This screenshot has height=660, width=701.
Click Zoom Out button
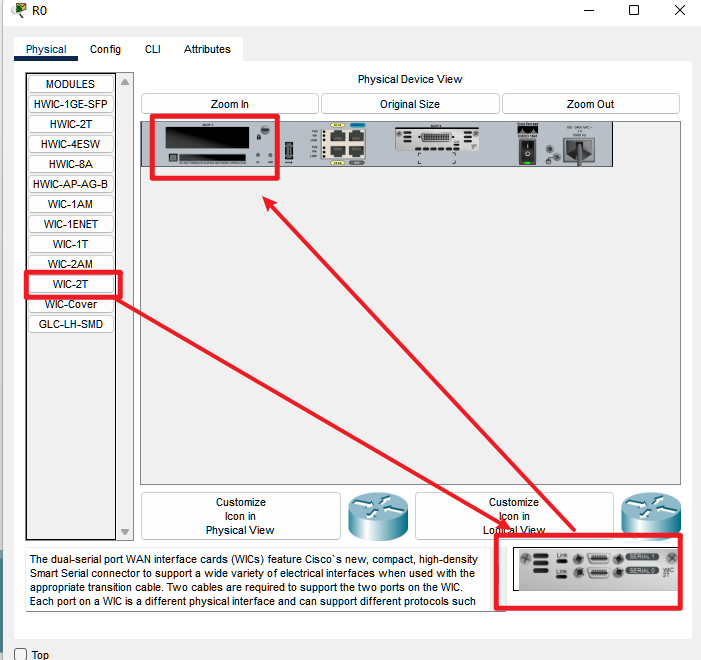coord(591,104)
